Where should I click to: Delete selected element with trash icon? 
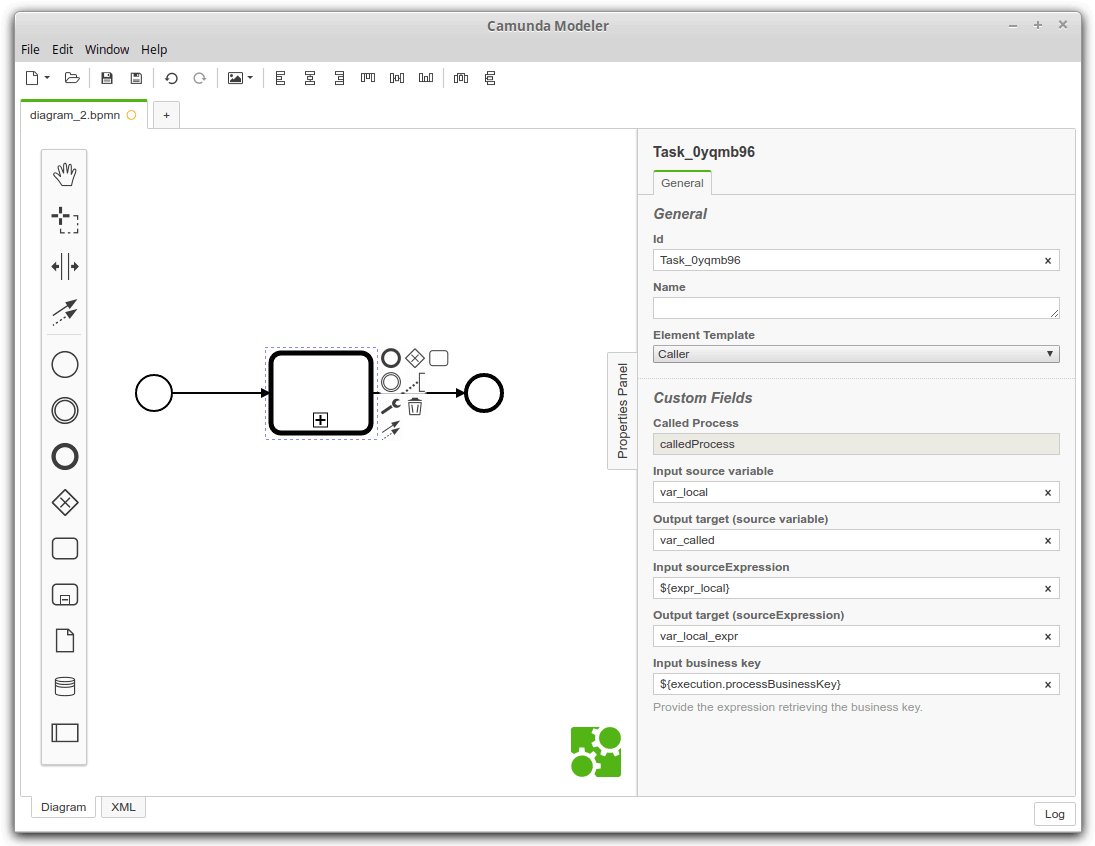[x=415, y=407]
